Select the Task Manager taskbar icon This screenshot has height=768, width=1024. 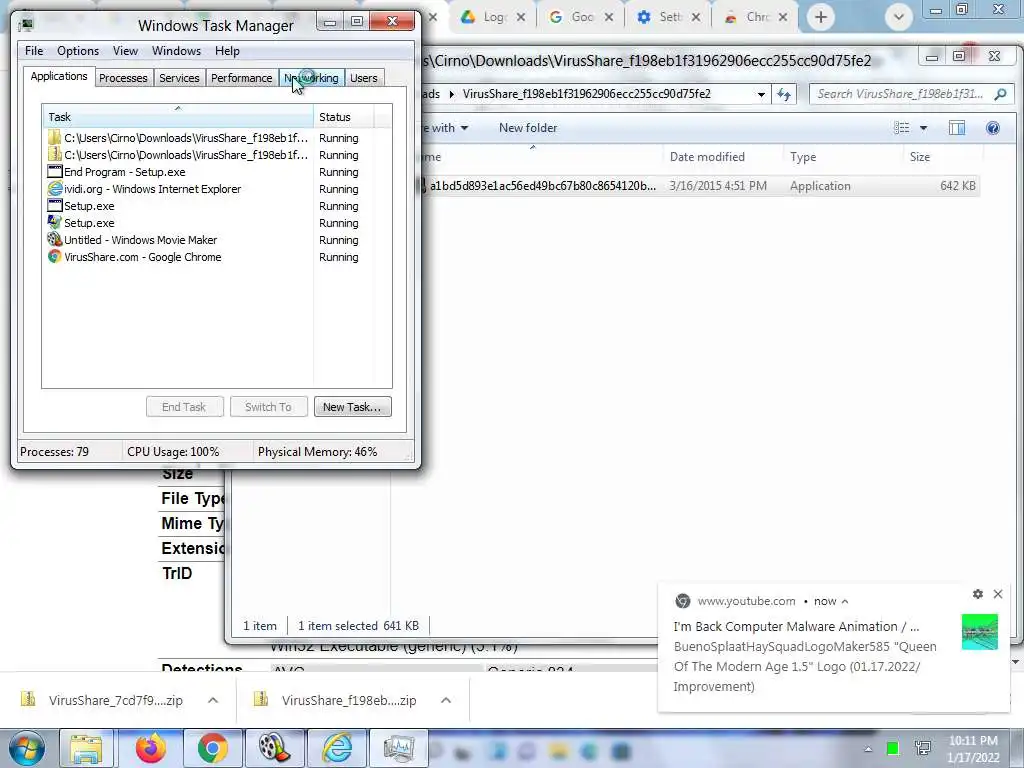398,748
